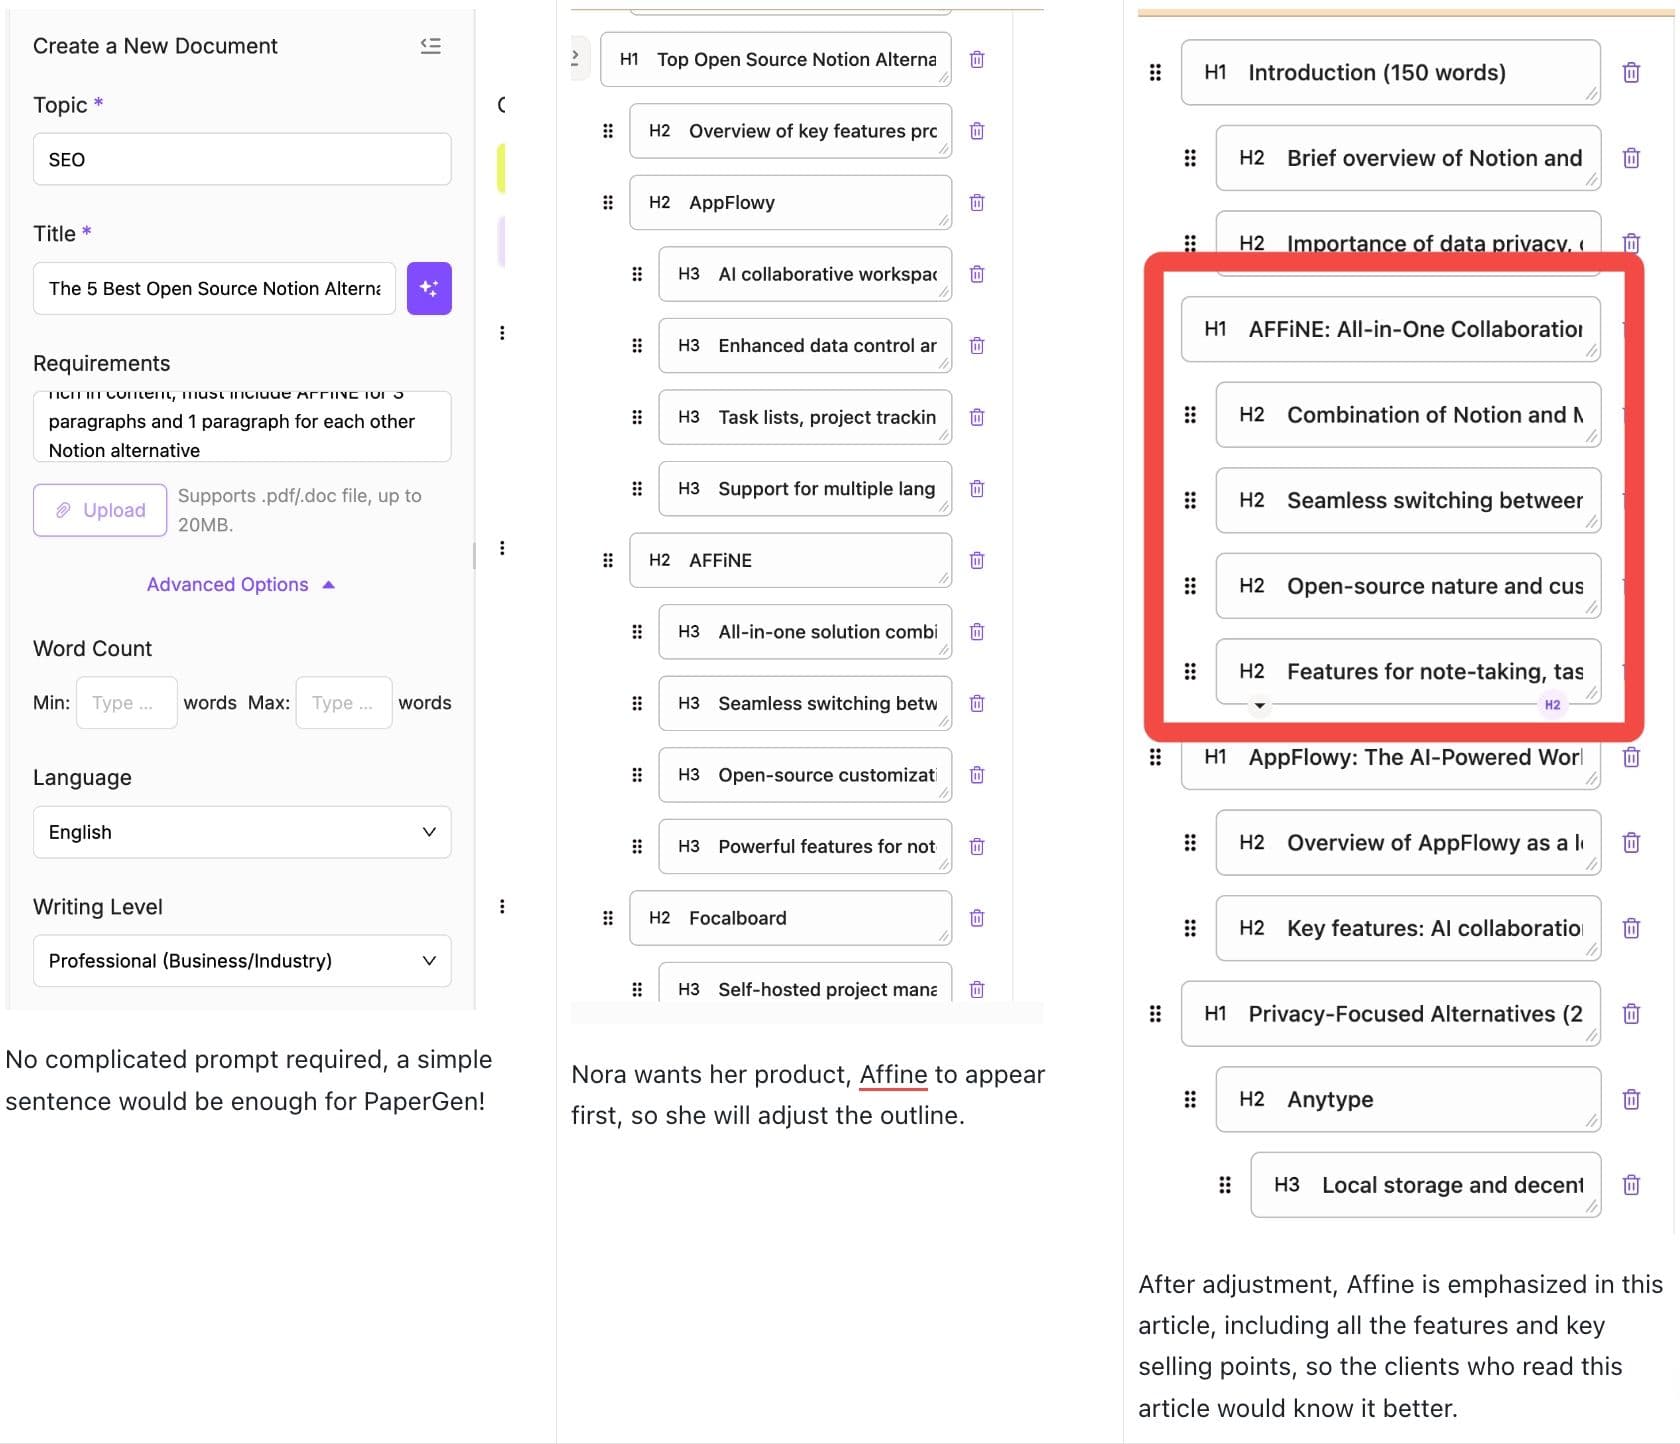
Task: Click the maximum word count field
Action: (343, 703)
